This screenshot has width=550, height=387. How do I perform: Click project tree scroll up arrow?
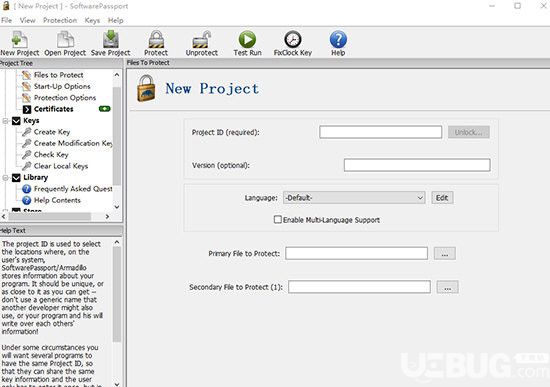click(117, 75)
